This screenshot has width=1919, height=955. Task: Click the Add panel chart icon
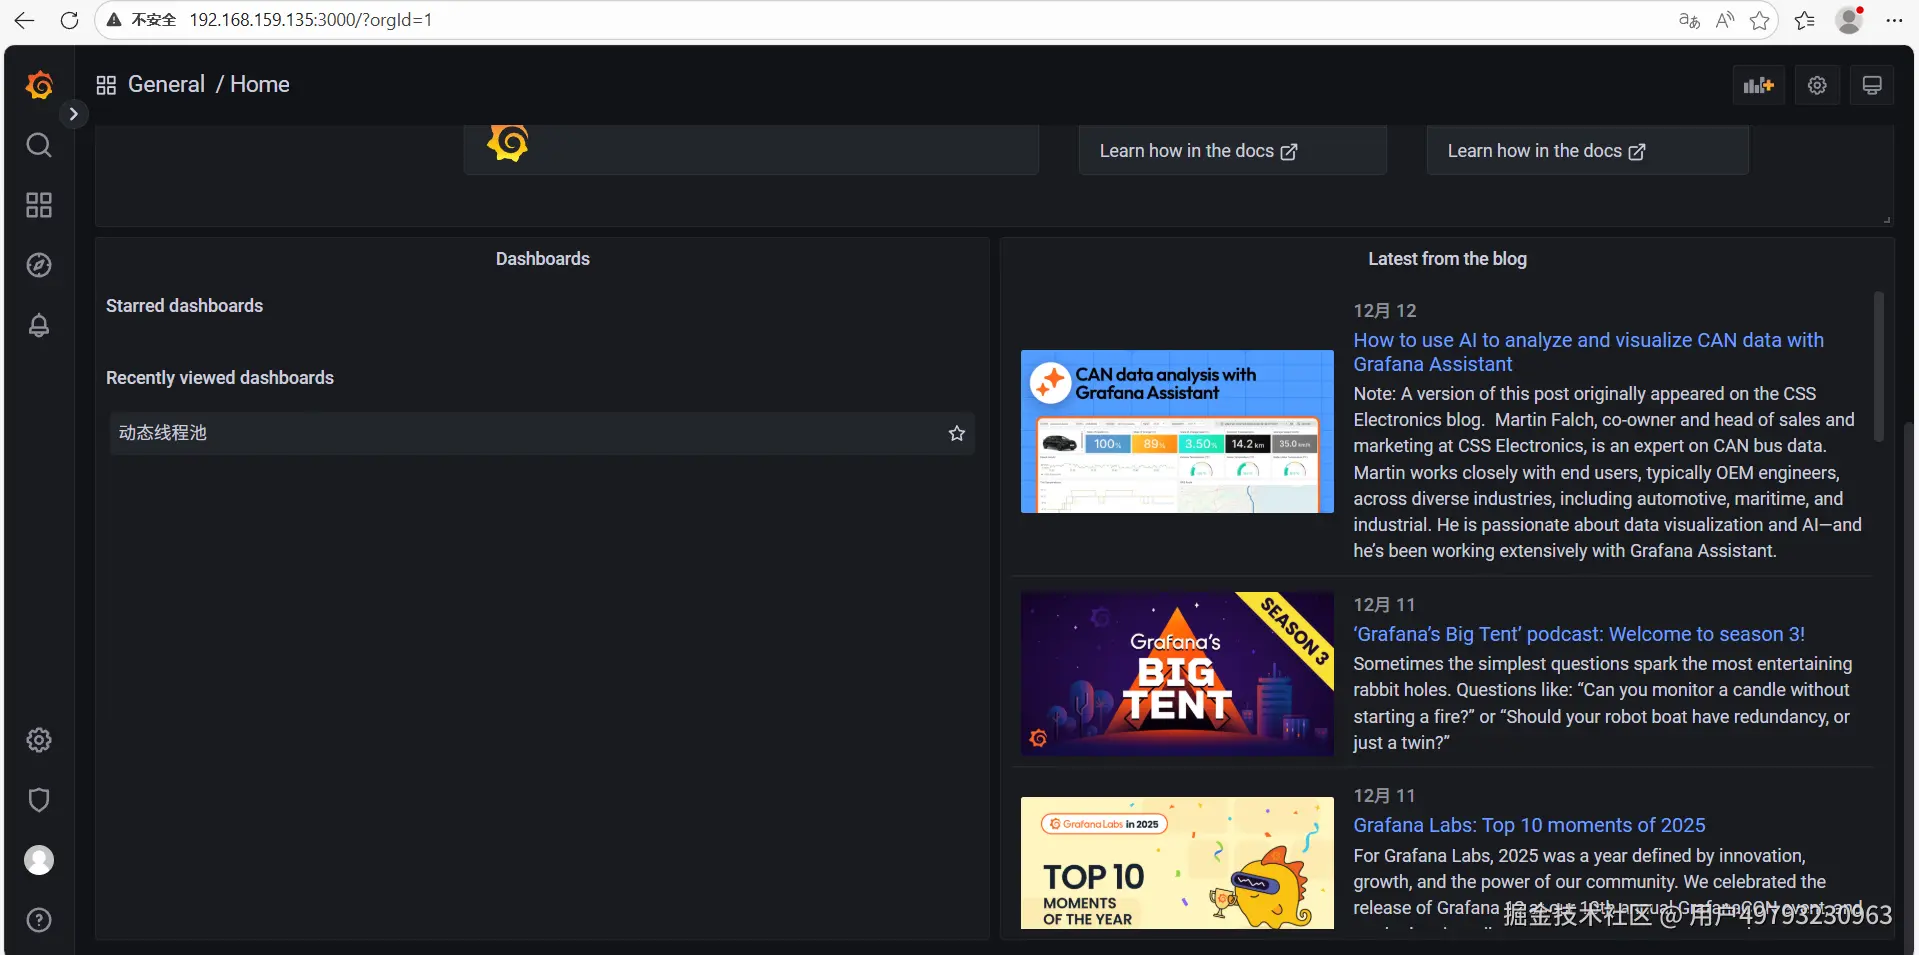pos(1758,85)
